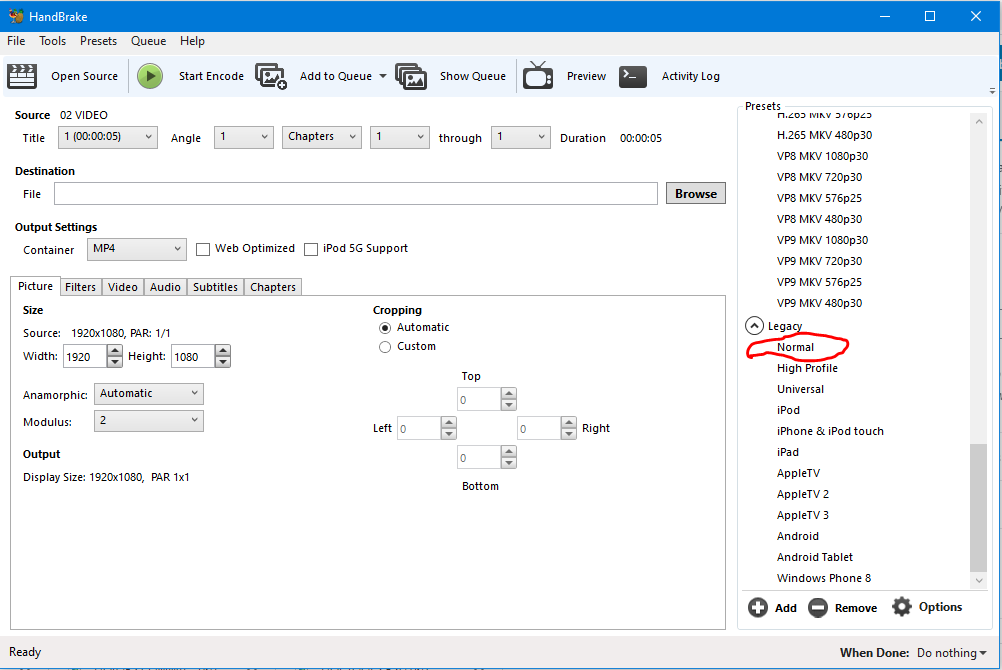Decrease Height using the down stepper arrow
Screen dimensions: 1002x670
(222, 362)
